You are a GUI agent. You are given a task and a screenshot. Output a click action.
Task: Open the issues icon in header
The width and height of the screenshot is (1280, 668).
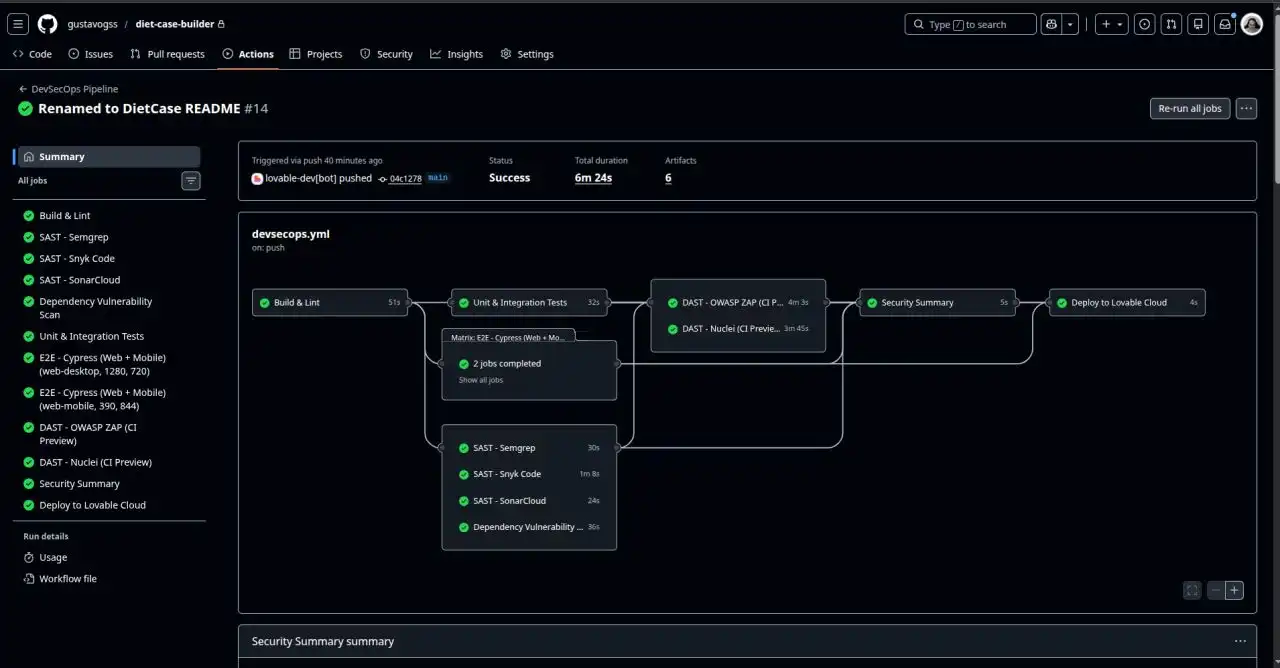click(x=1145, y=24)
